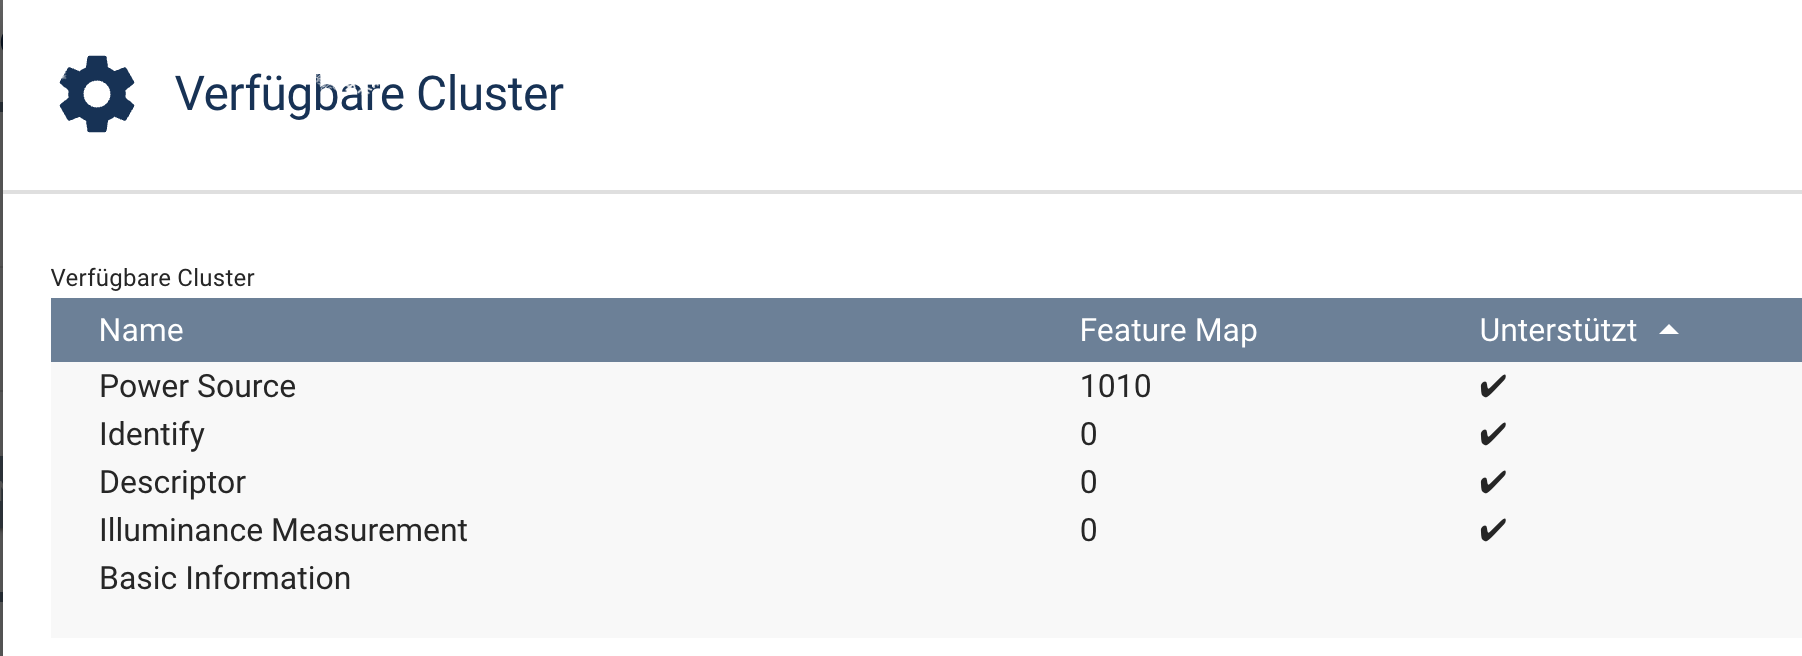
Task: Click the Feature Map value 1010
Action: point(1115,387)
